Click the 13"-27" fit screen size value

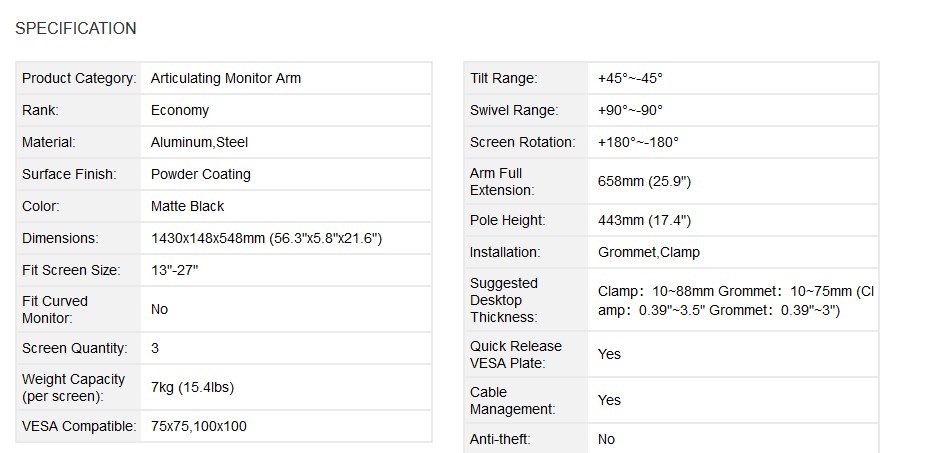(175, 270)
